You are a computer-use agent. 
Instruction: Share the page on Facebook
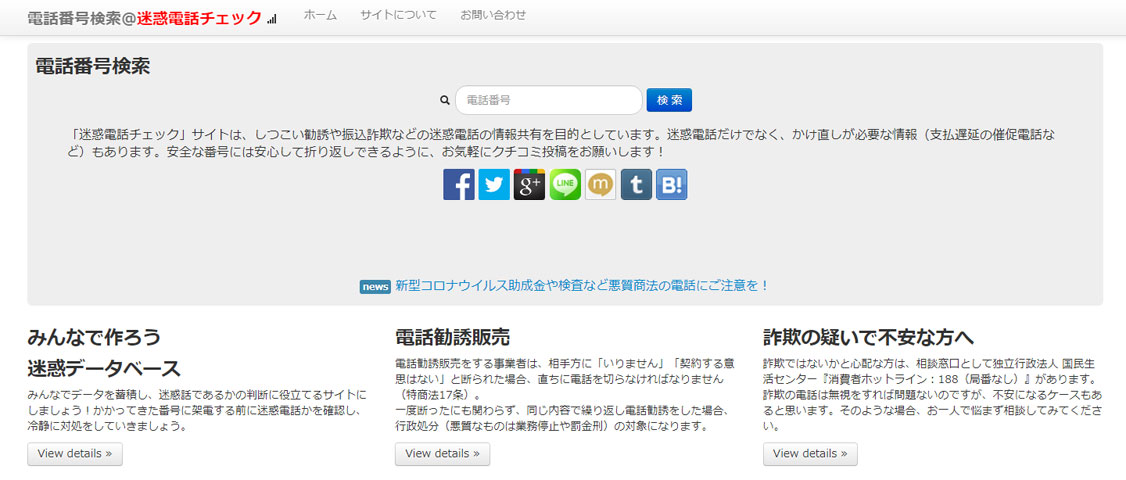pos(459,184)
